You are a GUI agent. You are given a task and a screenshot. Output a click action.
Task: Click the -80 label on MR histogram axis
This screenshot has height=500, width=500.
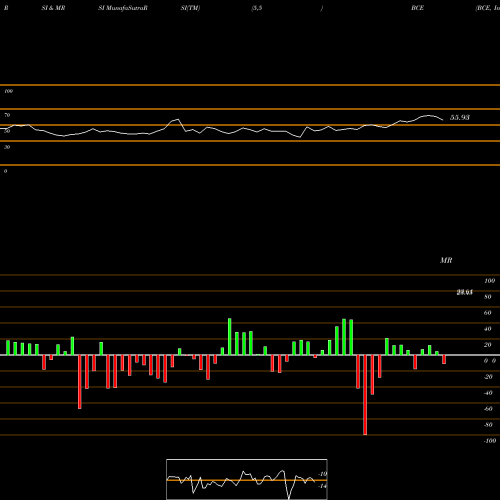(x=488, y=425)
